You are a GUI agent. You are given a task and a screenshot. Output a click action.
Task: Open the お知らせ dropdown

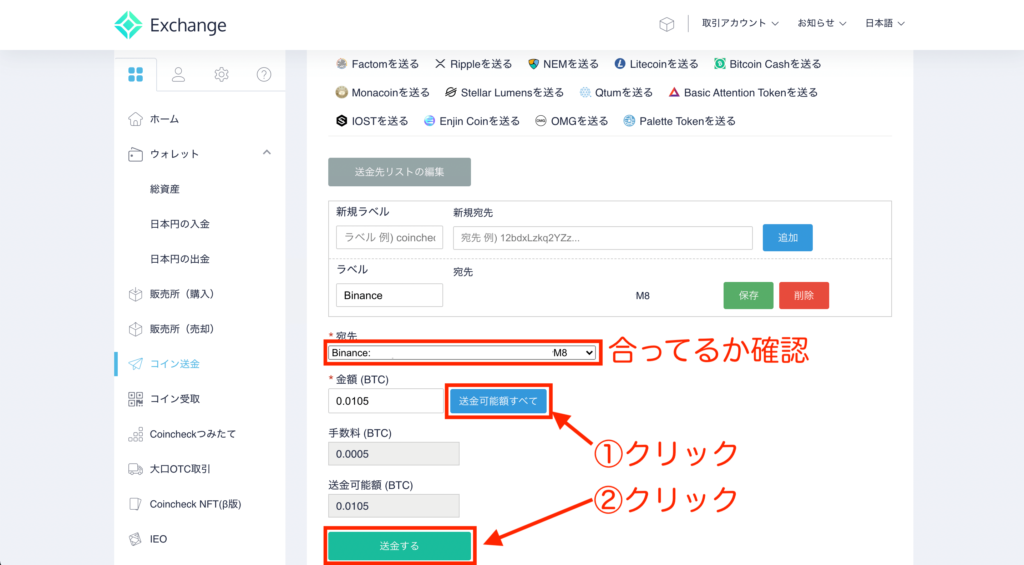pyautogui.click(x=822, y=24)
